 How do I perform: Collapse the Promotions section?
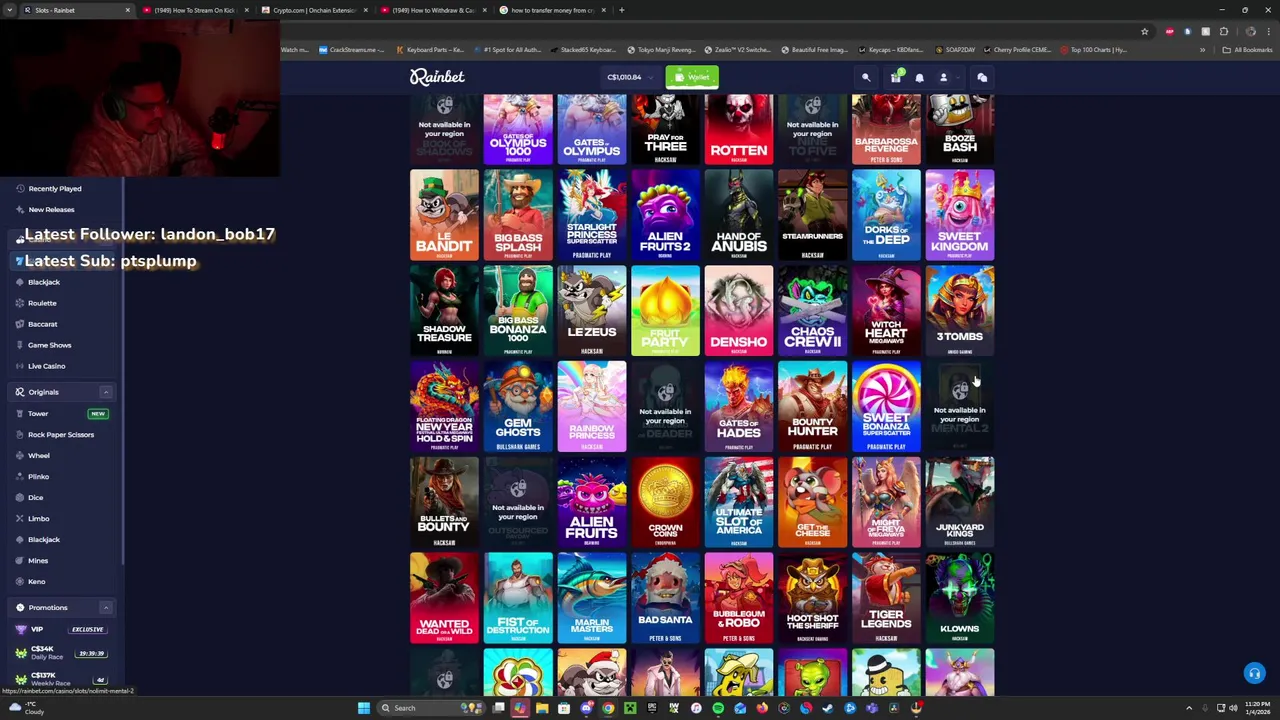[x=105, y=607]
